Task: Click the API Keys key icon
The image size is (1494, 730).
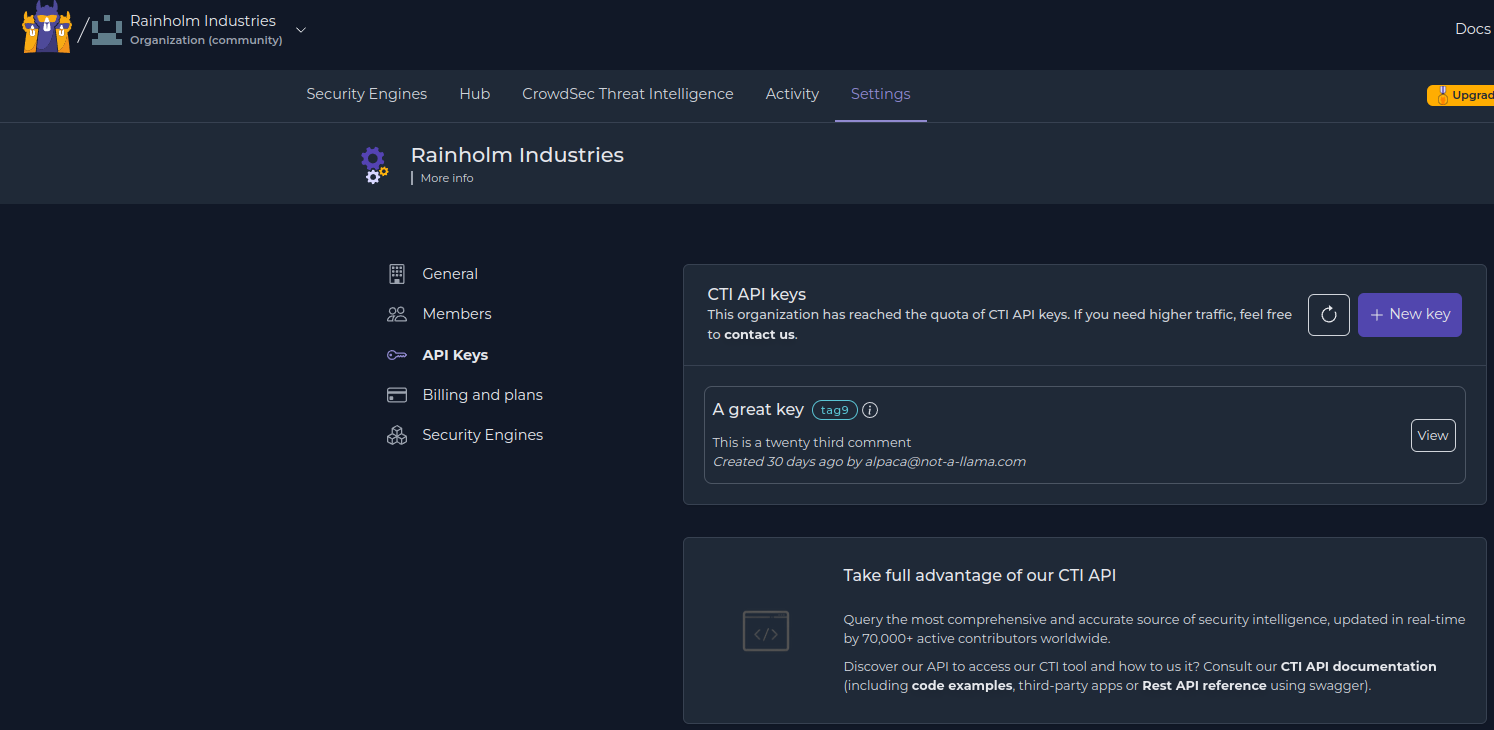Action: click(x=397, y=355)
